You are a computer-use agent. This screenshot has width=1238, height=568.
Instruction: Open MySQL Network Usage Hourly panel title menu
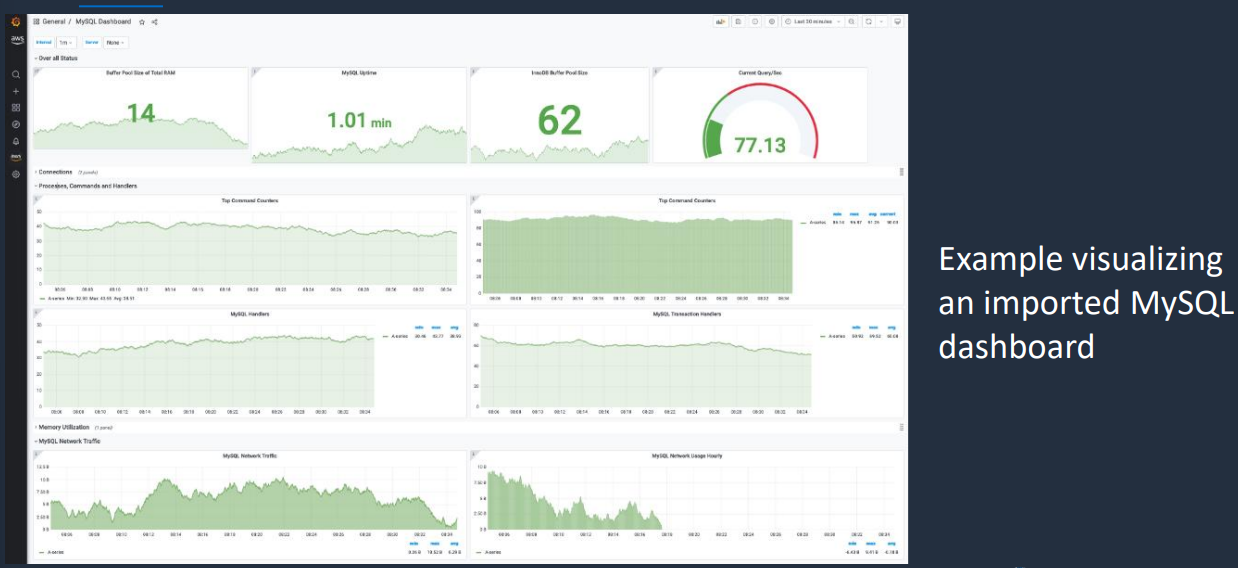tap(686, 456)
